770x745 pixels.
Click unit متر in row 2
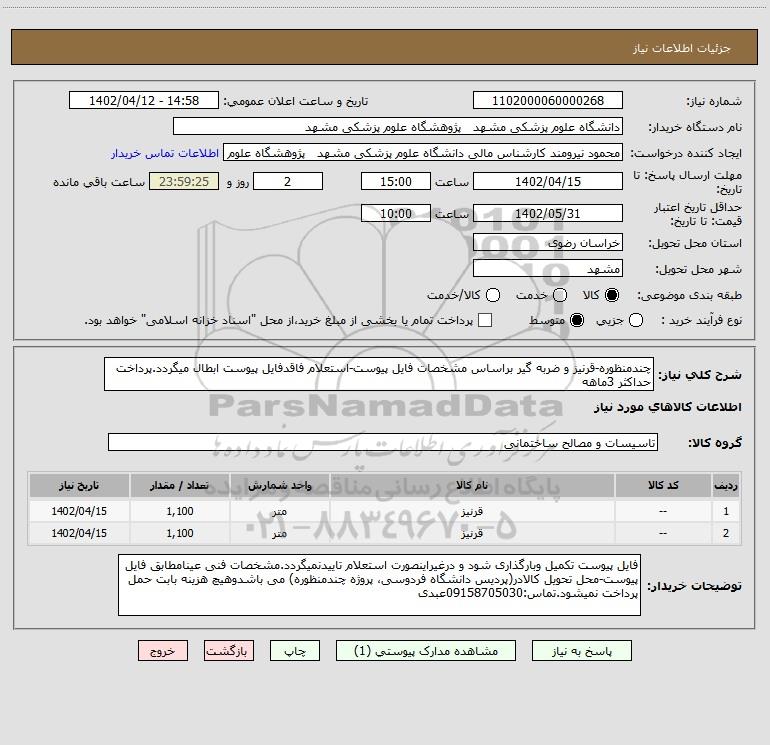(x=279, y=533)
